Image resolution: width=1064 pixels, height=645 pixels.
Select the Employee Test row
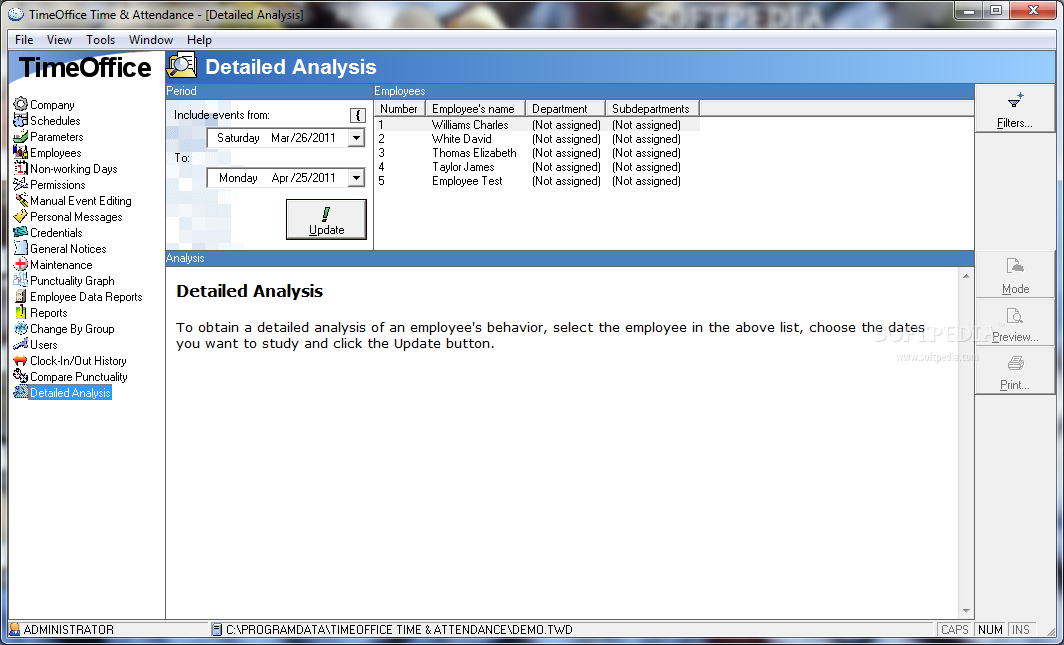tap(537, 181)
